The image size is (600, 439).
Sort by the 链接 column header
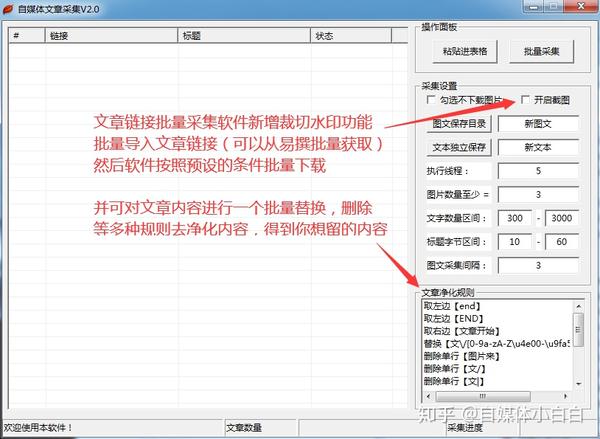(x=111, y=36)
